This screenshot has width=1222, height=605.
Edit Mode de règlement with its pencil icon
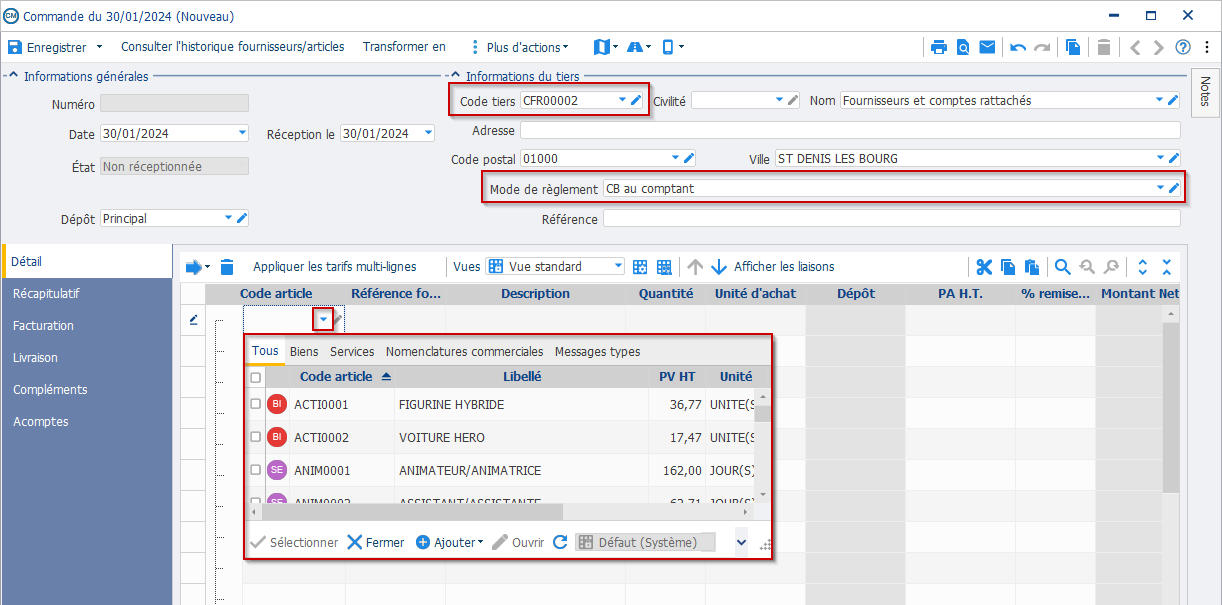[x=1174, y=188]
